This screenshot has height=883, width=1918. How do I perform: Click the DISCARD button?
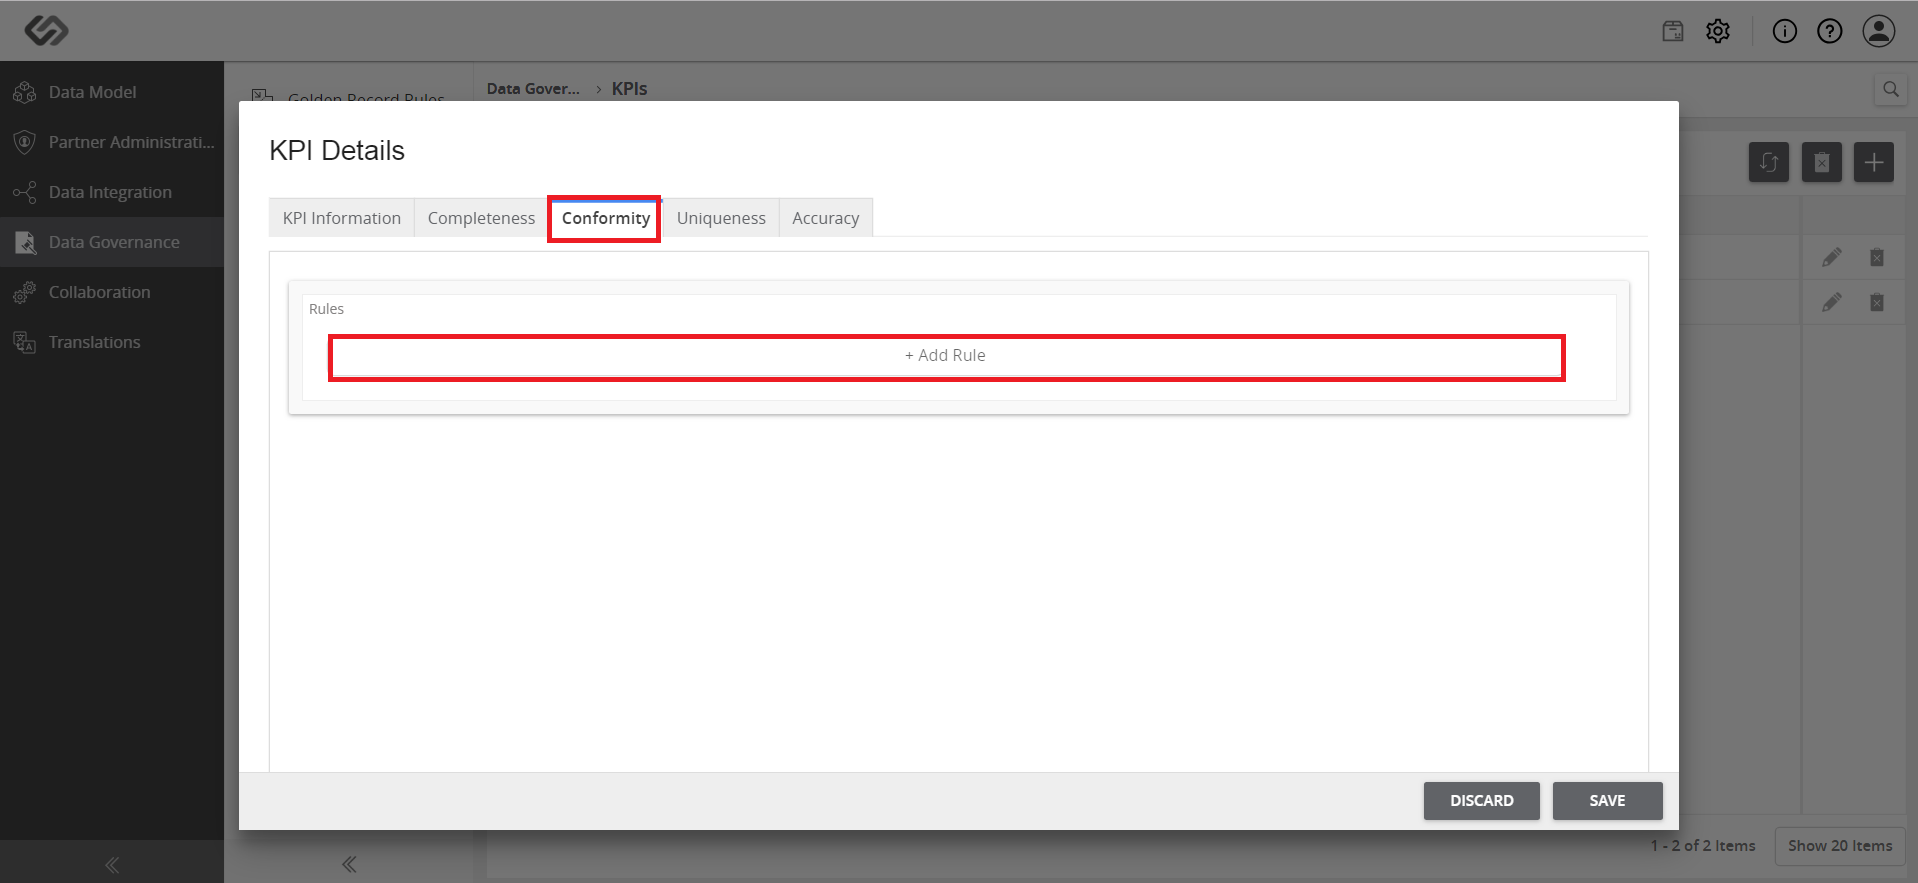click(x=1481, y=801)
